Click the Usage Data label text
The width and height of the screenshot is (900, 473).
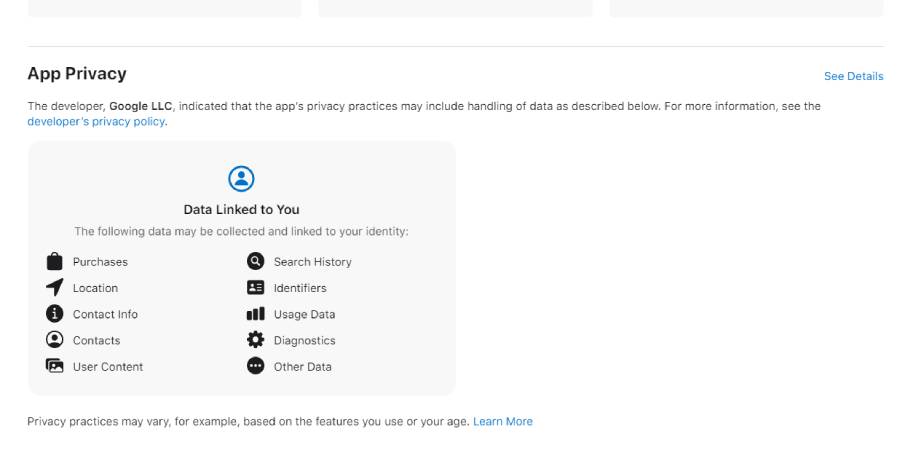click(304, 314)
